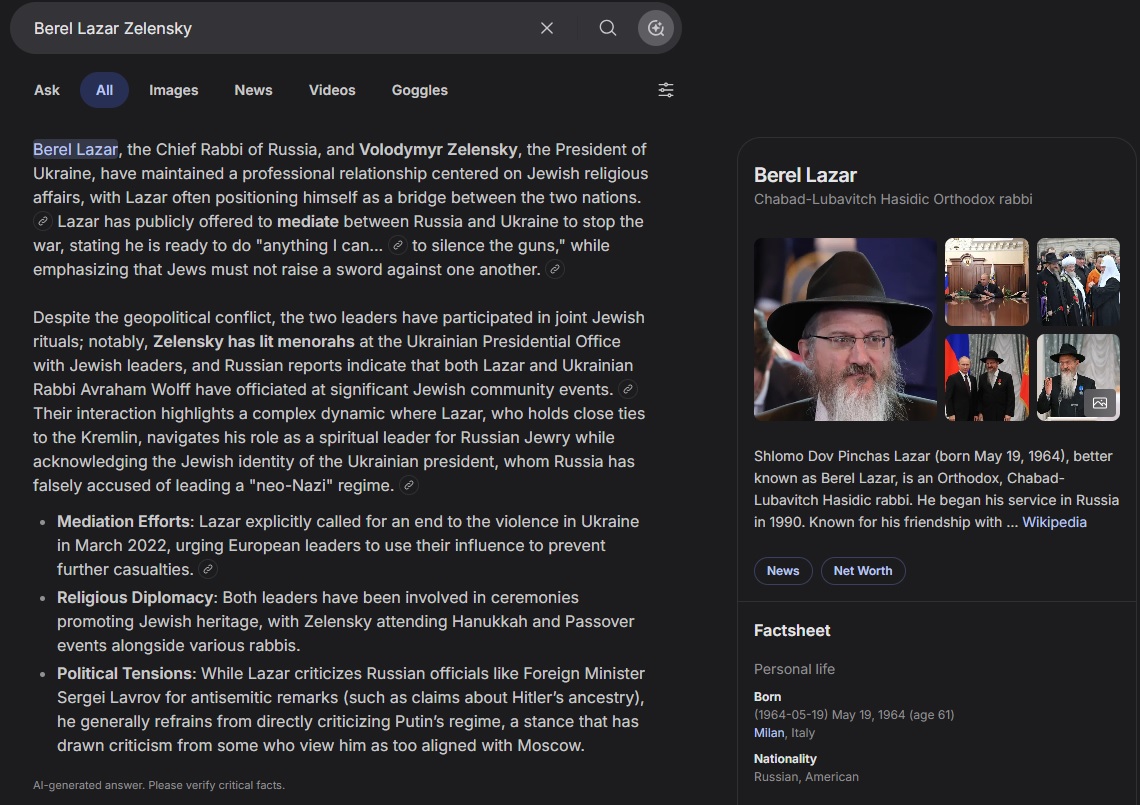Open thumbnail of two men before flags
Image resolution: width=1140 pixels, height=805 pixels.
[x=987, y=377]
